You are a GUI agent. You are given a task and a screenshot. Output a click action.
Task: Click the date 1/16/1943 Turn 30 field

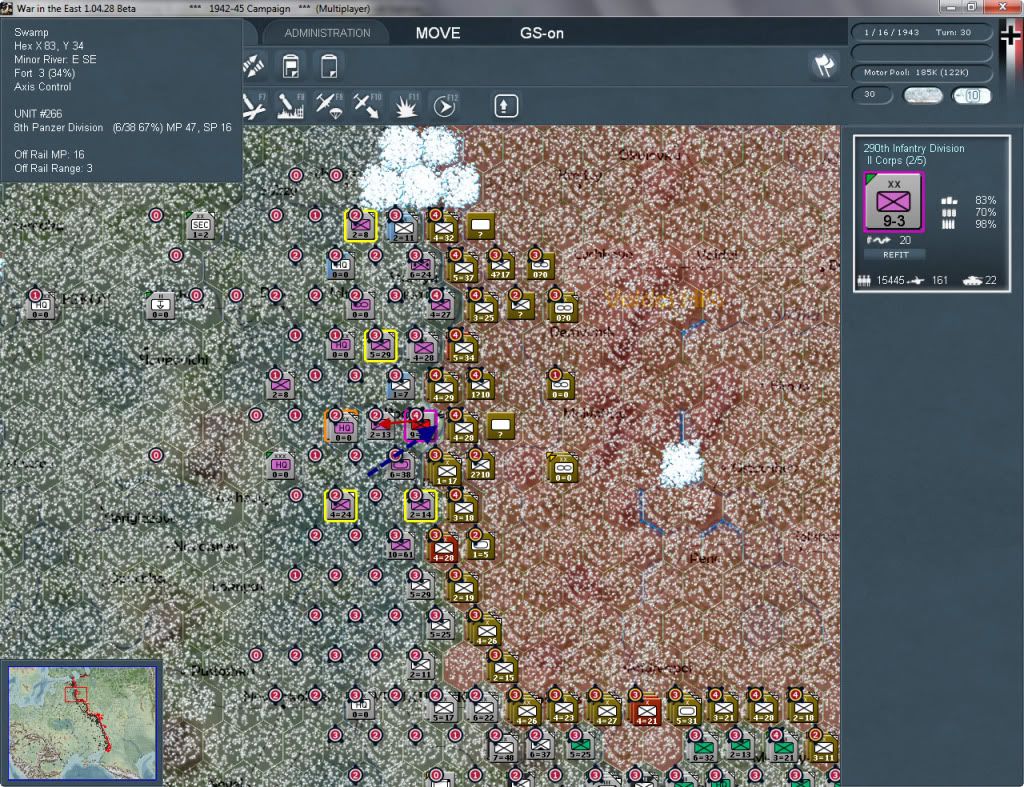(921, 32)
